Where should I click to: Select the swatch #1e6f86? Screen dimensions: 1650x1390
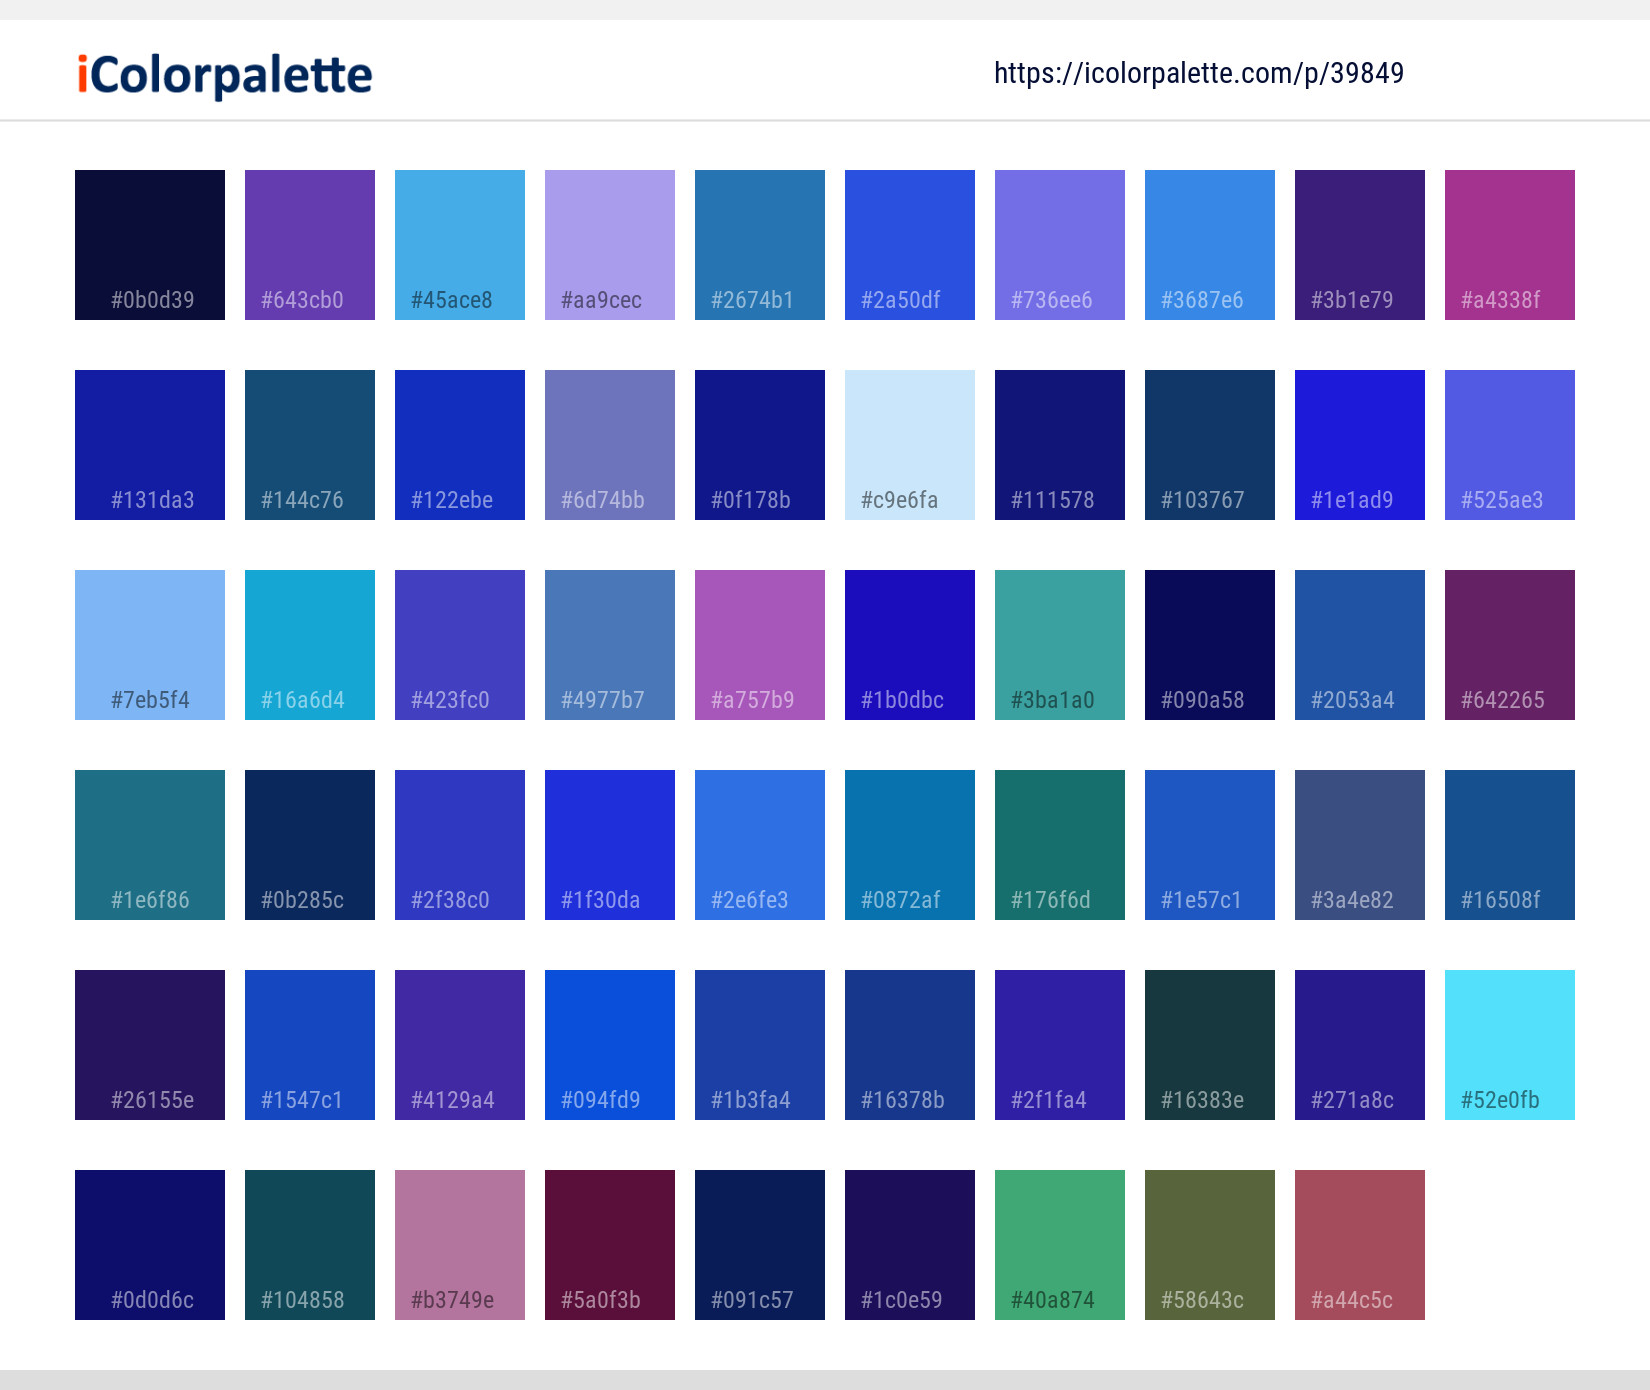pyautogui.click(x=149, y=844)
